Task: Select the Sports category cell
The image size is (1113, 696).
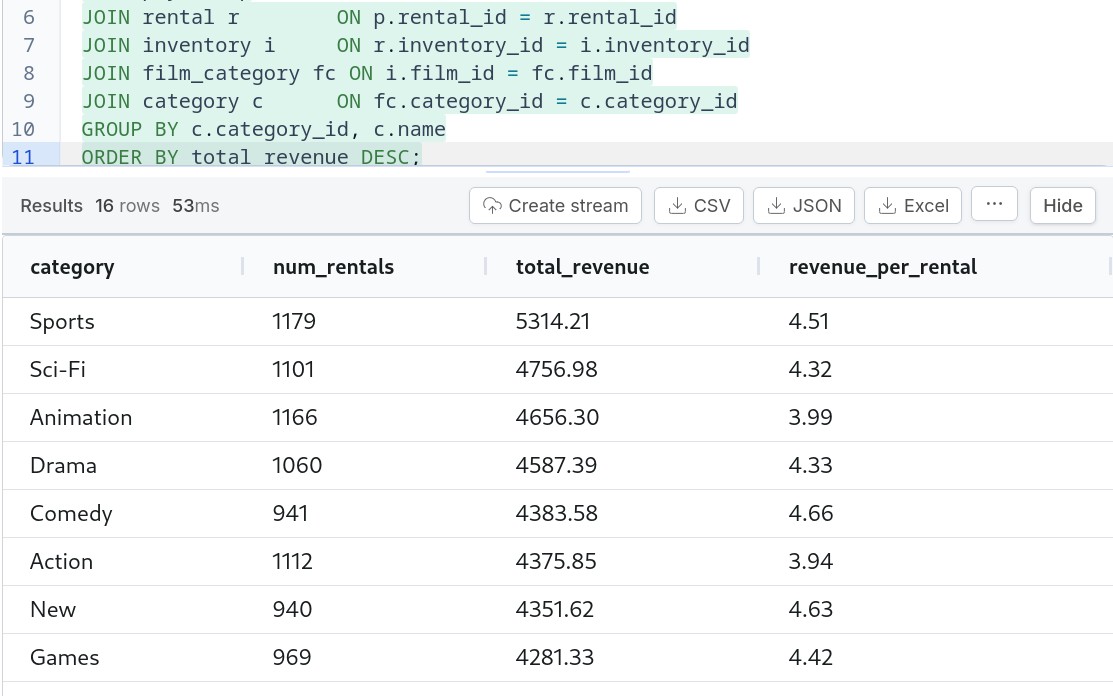Action: [62, 321]
